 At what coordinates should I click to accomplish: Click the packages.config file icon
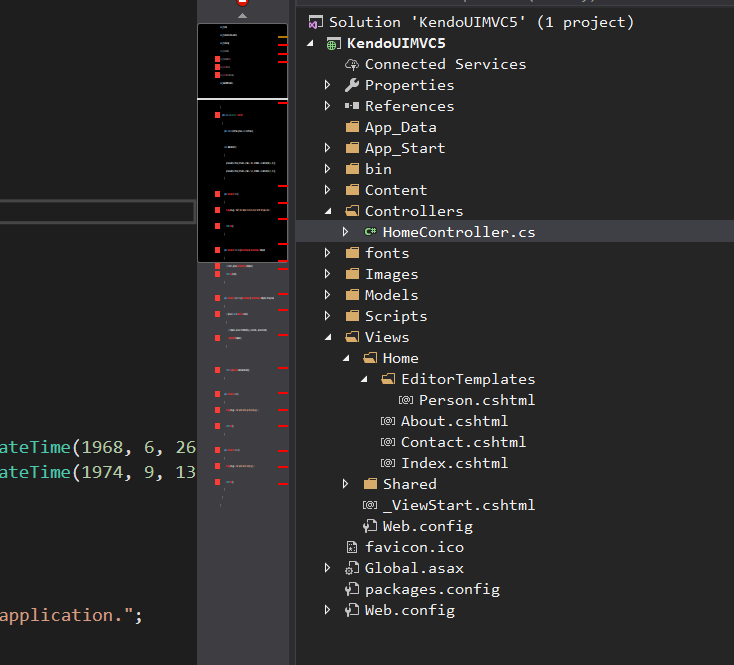pyautogui.click(x=351, y=589)
